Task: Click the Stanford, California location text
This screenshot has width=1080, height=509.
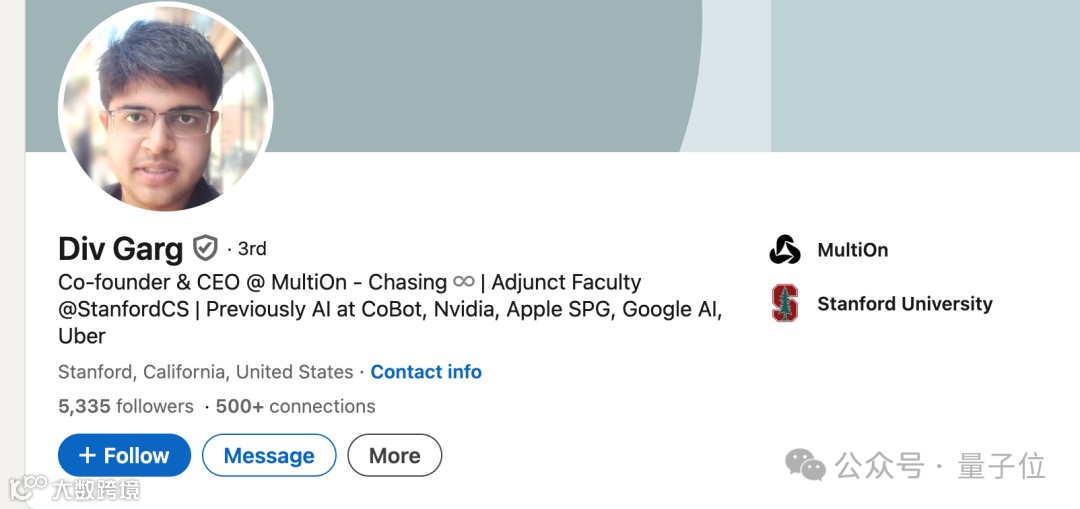Action: coord(205,372)
